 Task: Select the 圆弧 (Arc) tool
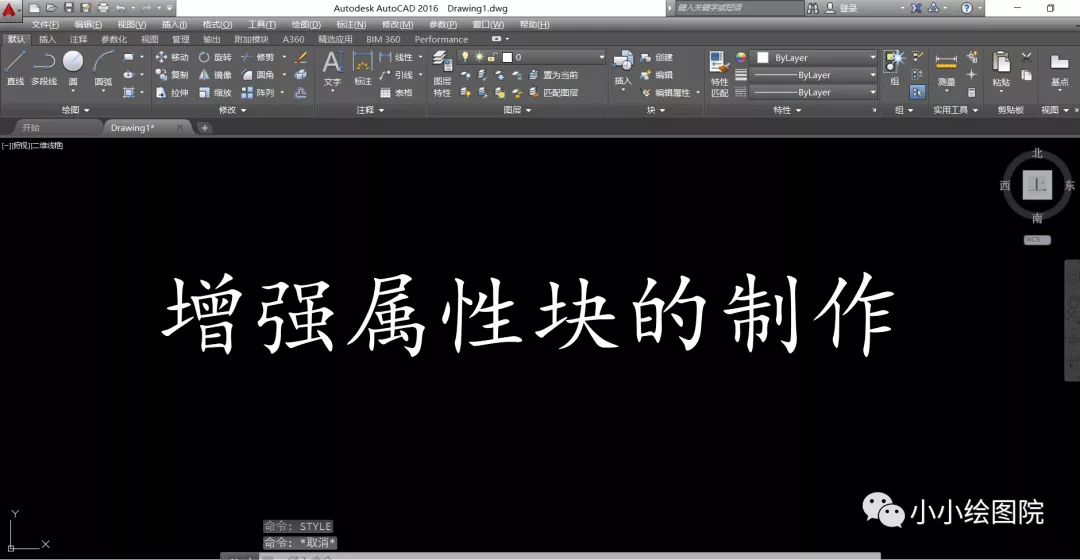coord(103,68)
